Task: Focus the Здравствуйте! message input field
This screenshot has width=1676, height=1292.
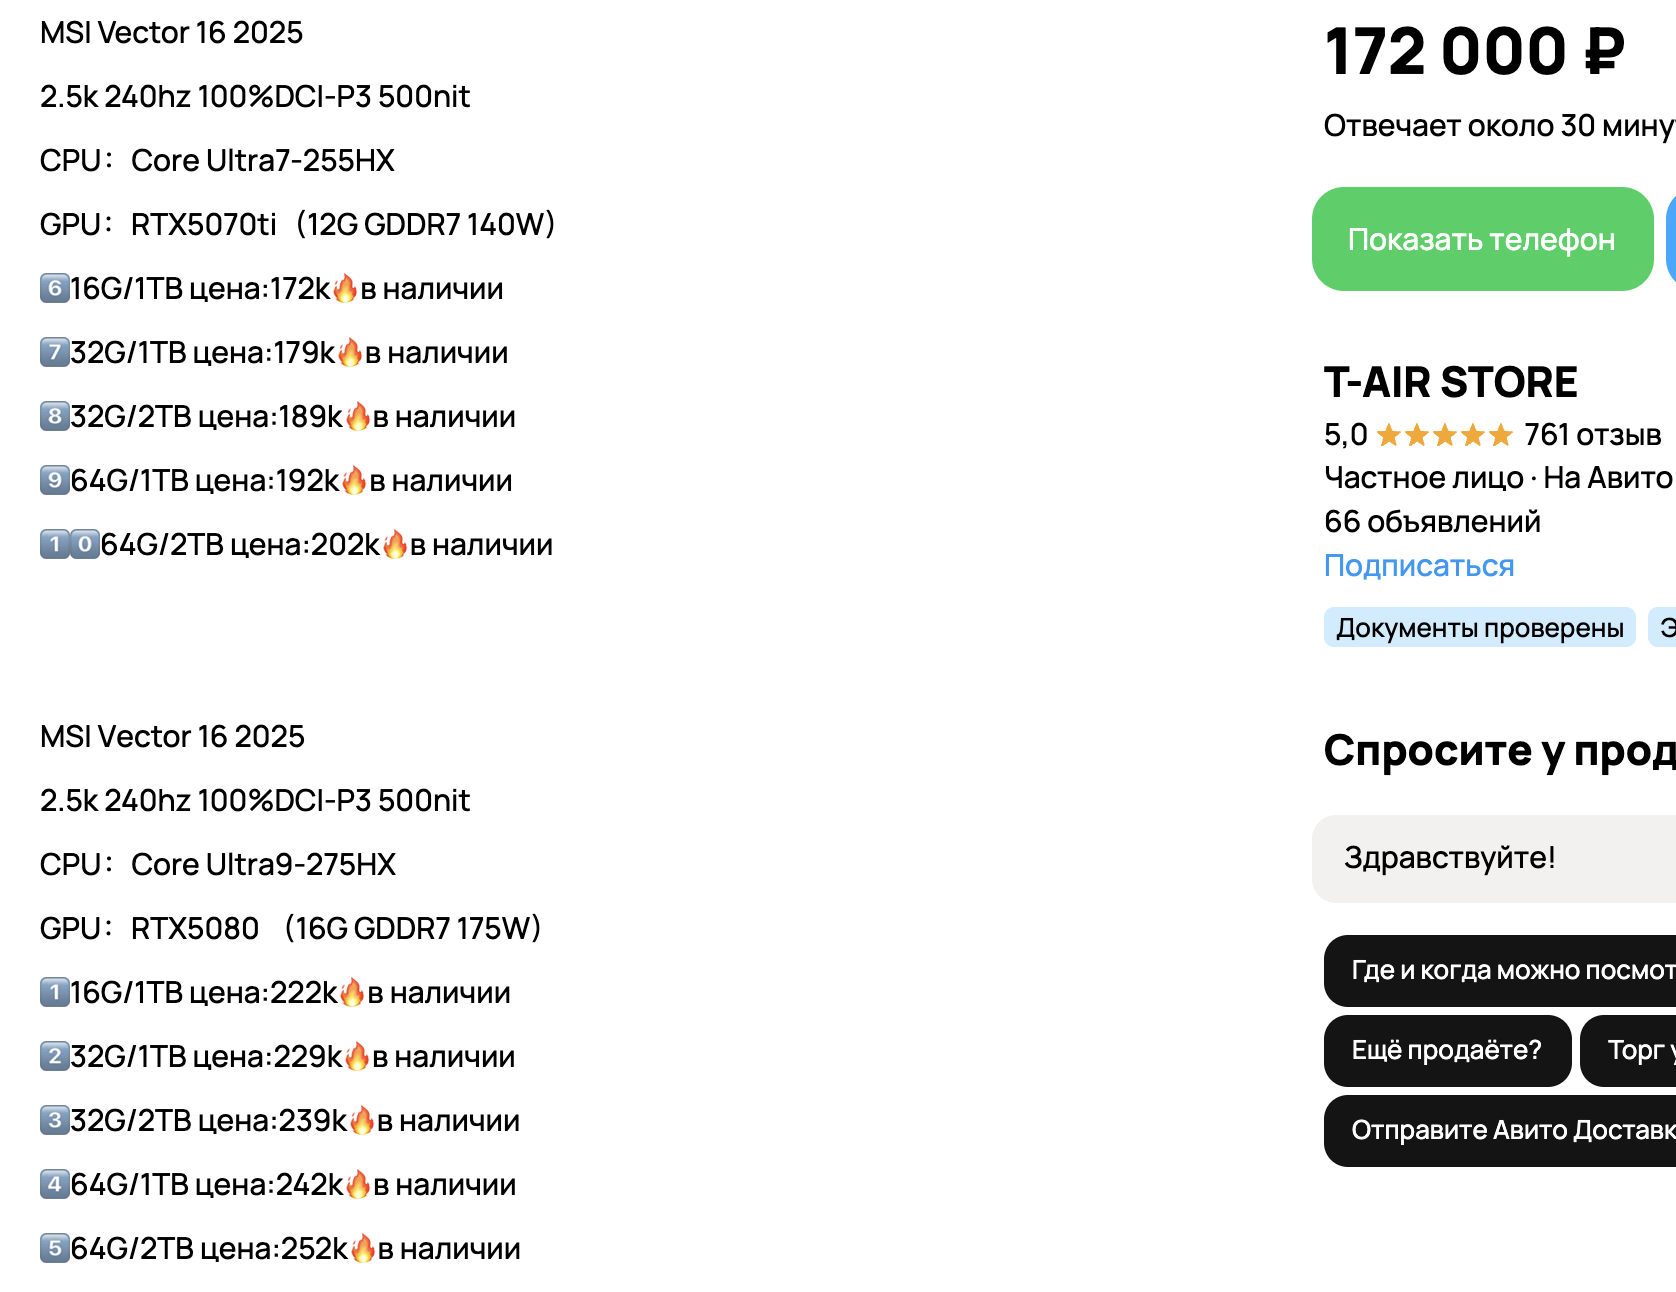Action: 1494,859
